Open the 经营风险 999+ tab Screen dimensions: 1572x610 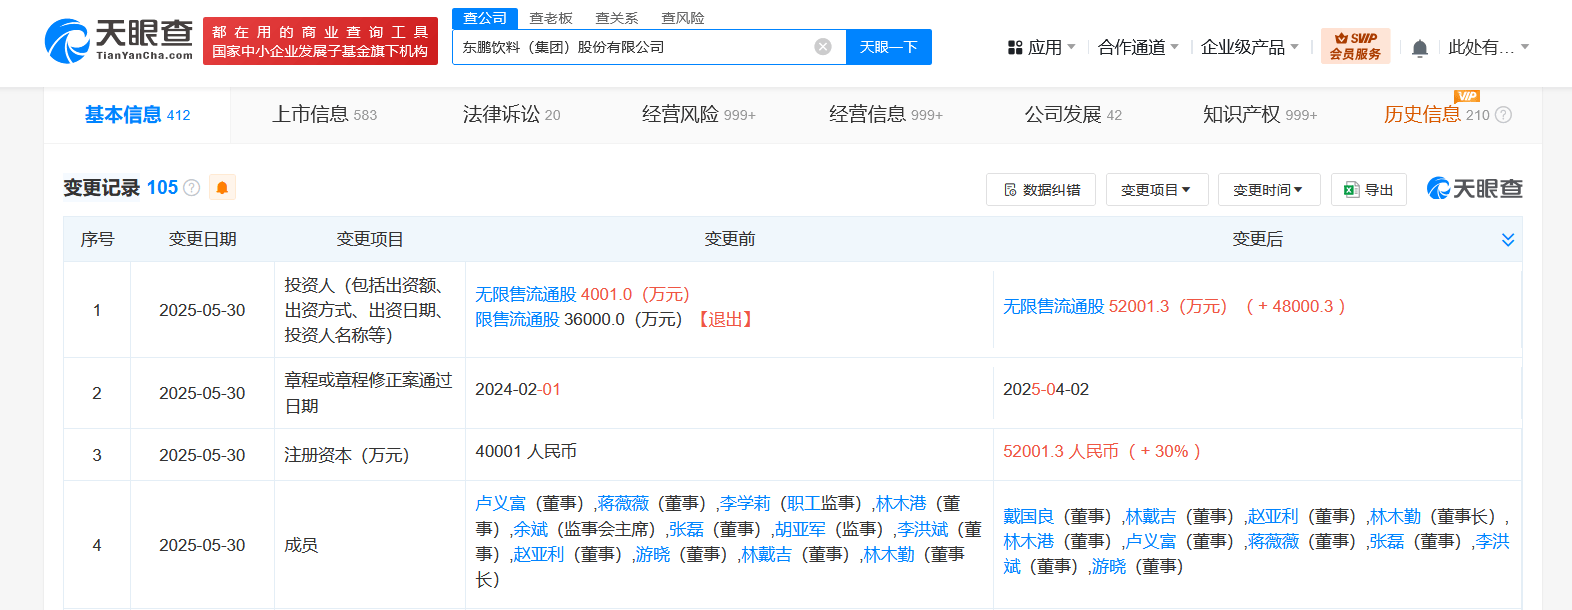click(x=698, y=115)
